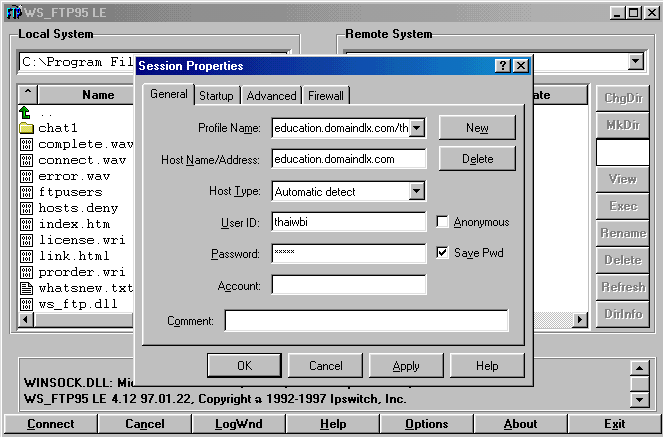
Task: Click the Comment input field
Action: pyautogui.click(x=366, y=320)
